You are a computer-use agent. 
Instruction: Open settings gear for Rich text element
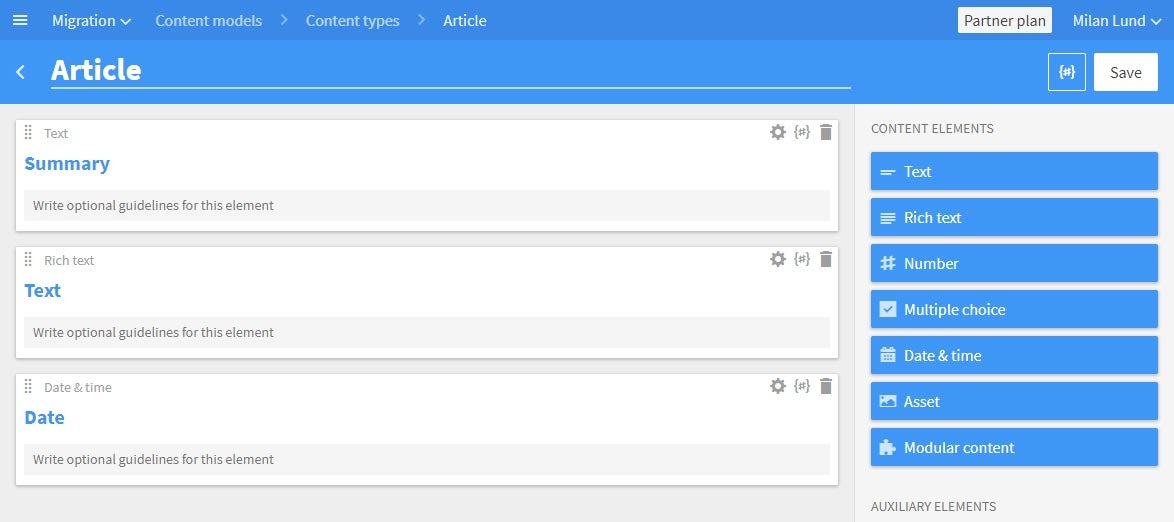pos(778,259)
